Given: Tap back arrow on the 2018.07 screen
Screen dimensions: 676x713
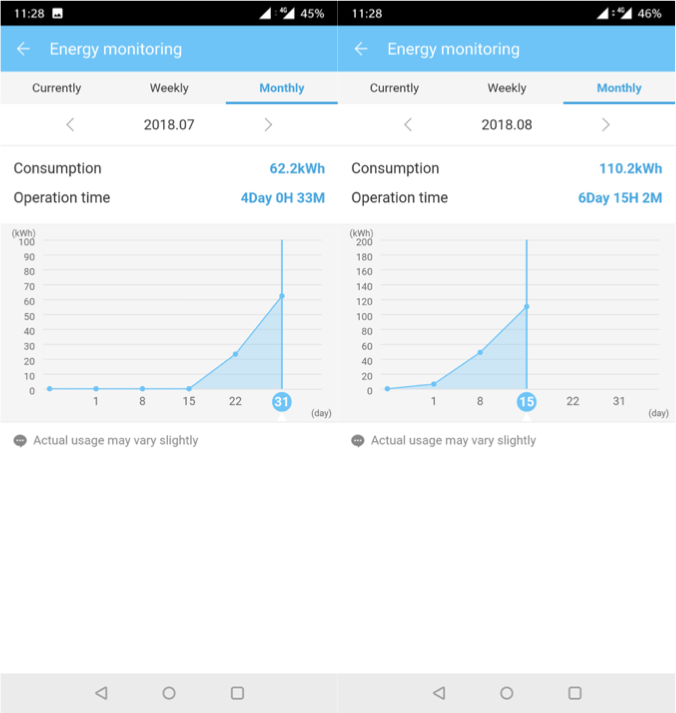Looking at the screenshot, I should coord(24,49).
